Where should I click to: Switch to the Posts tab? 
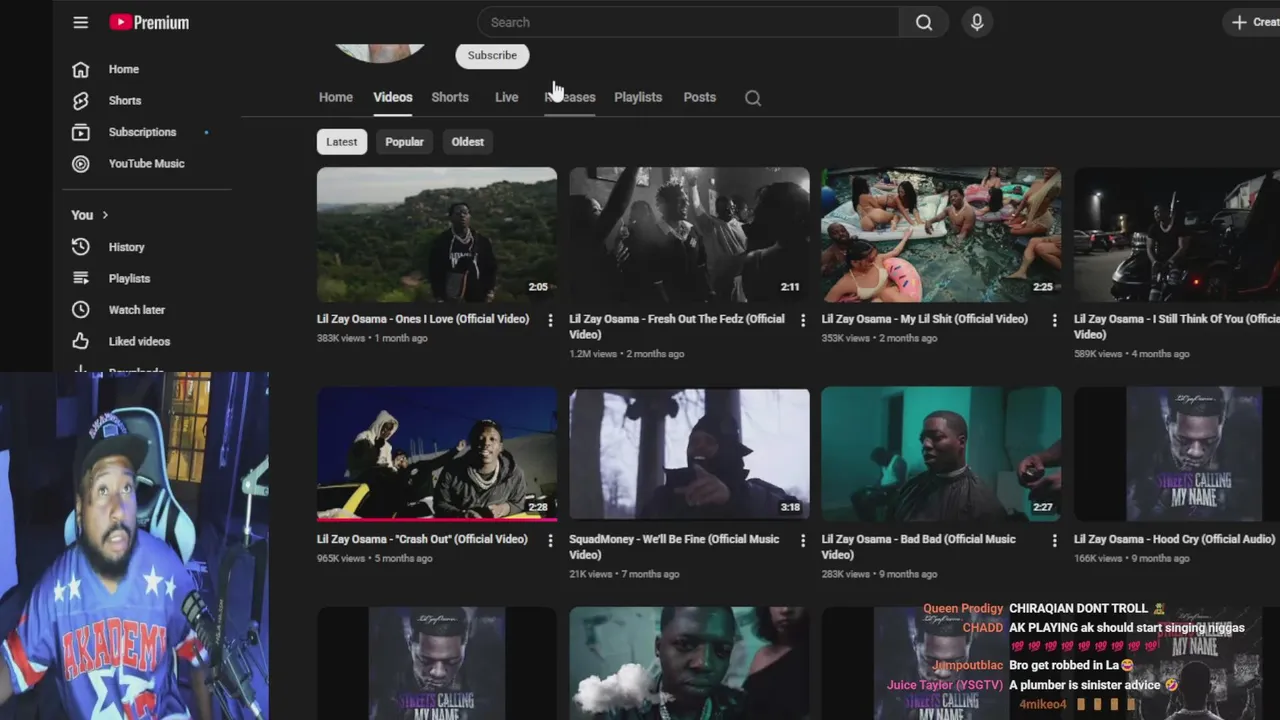[x=699, y=97]
